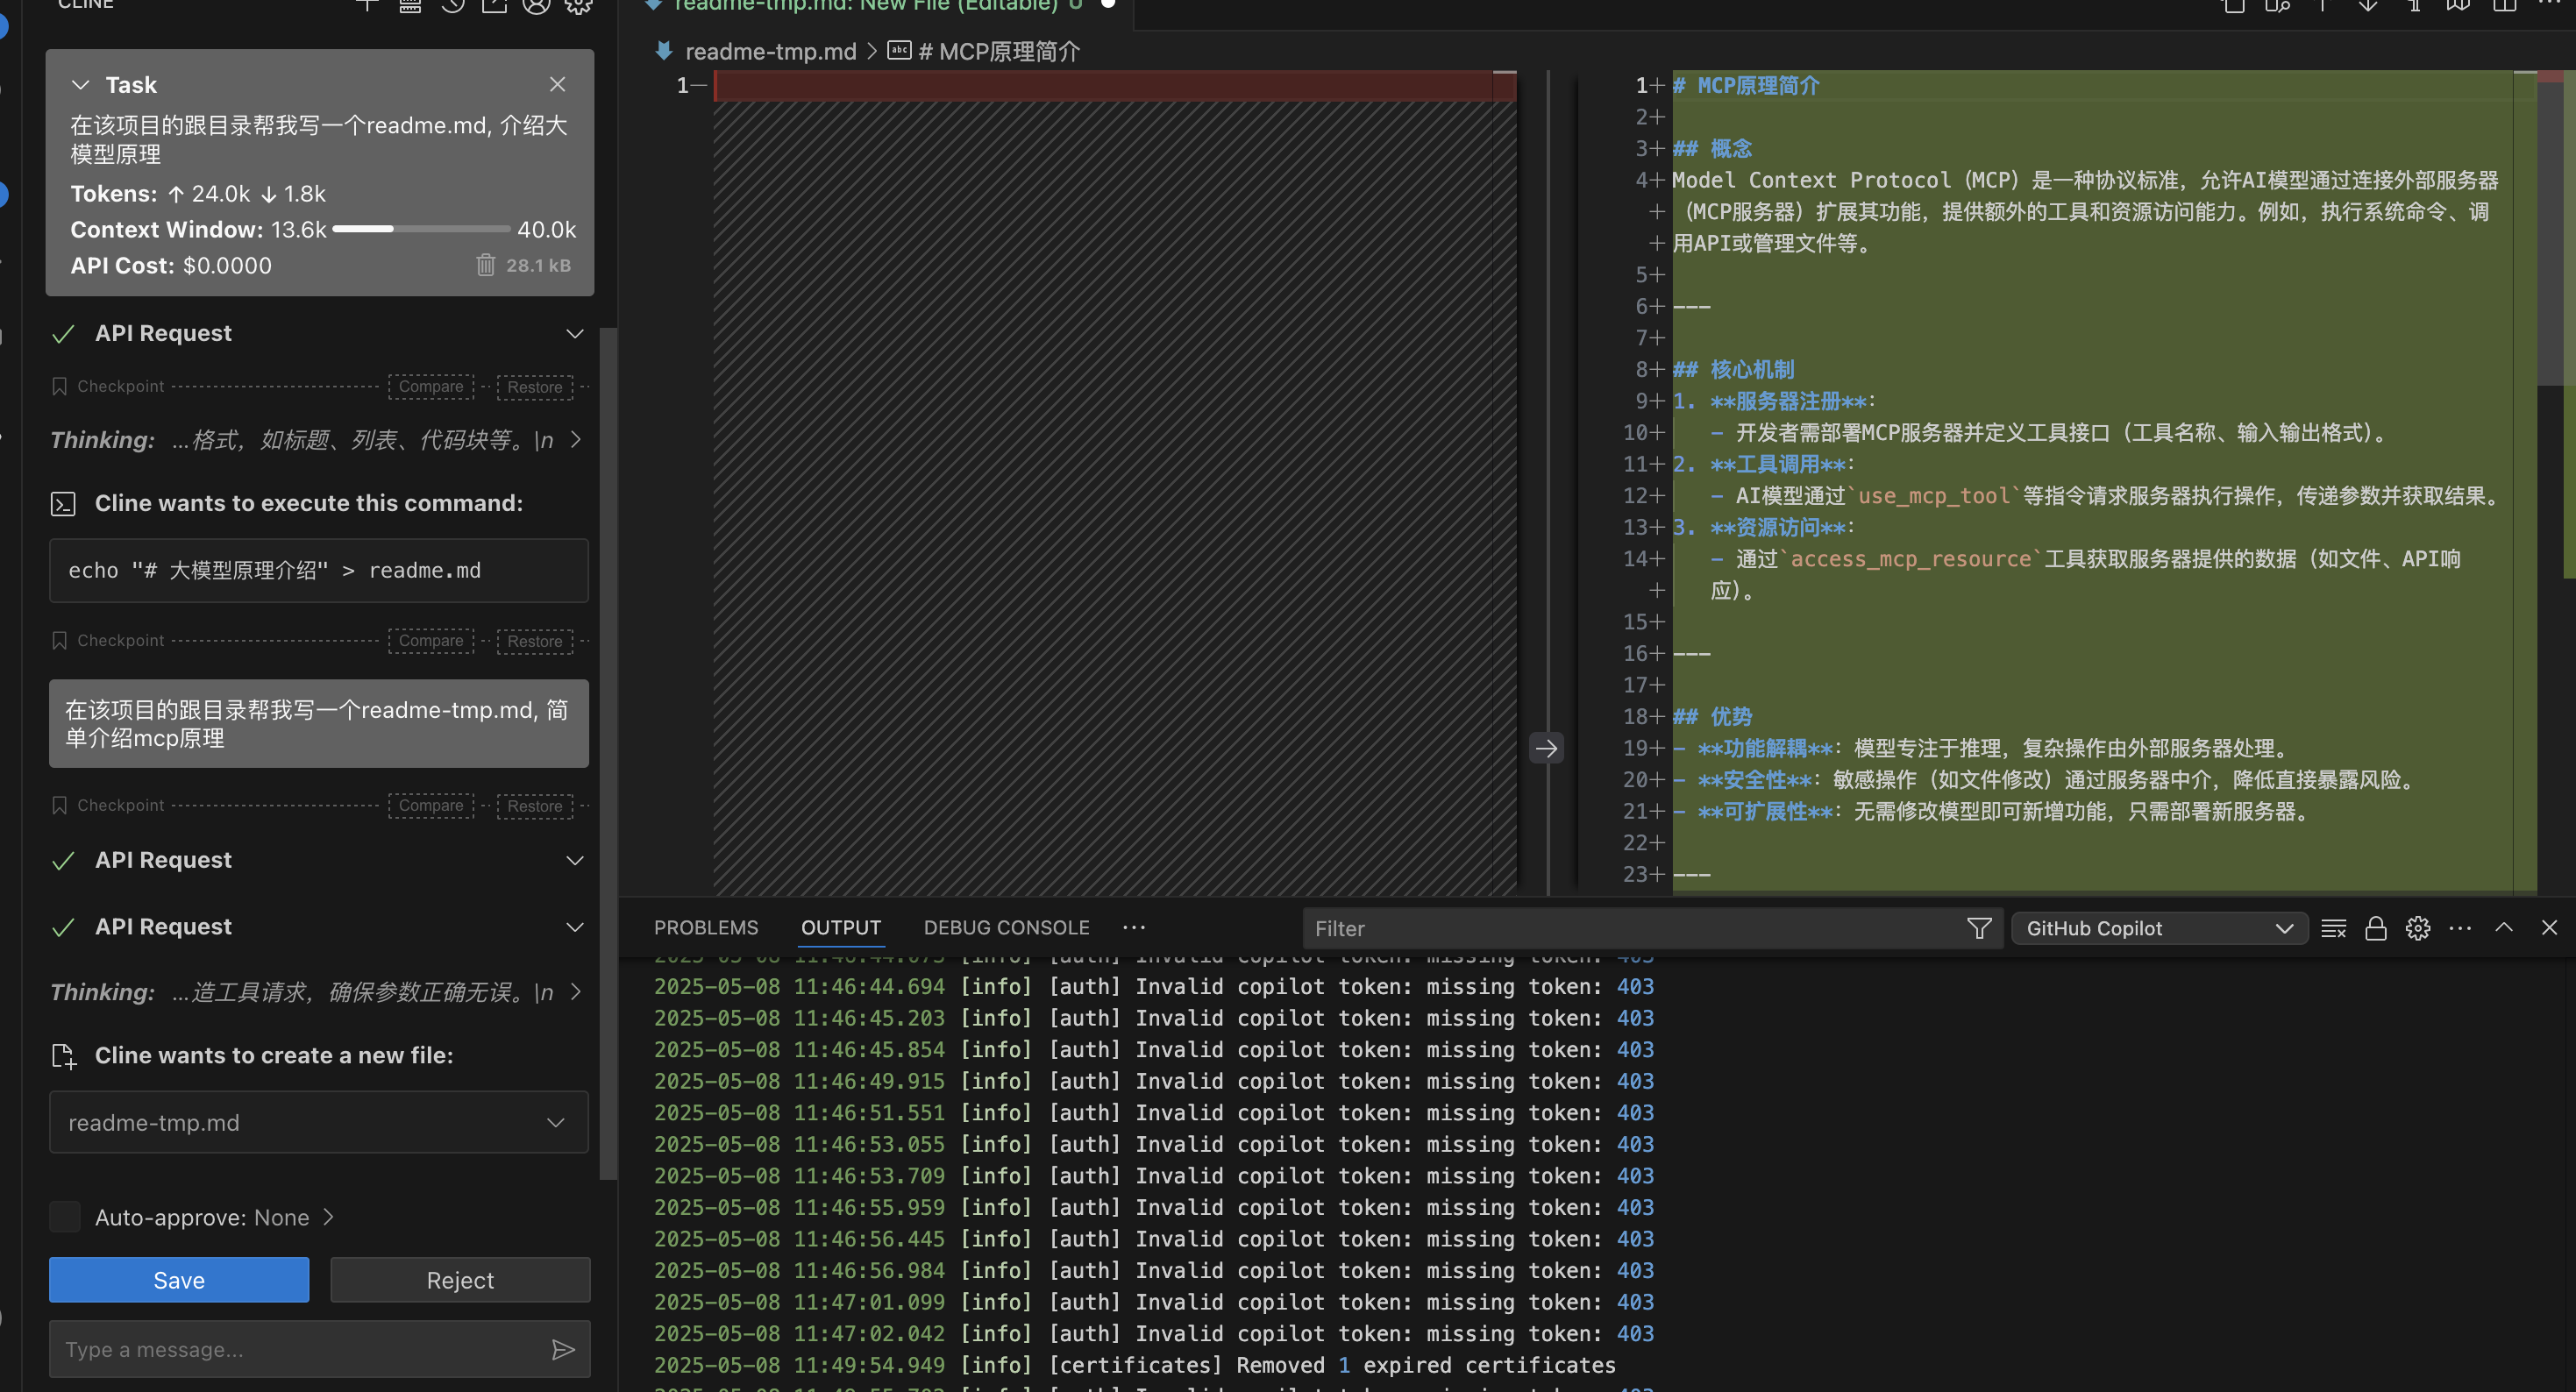
Task: Expand the readme-tmp.md file dropdown
Action: click(x=555, y=1122)
